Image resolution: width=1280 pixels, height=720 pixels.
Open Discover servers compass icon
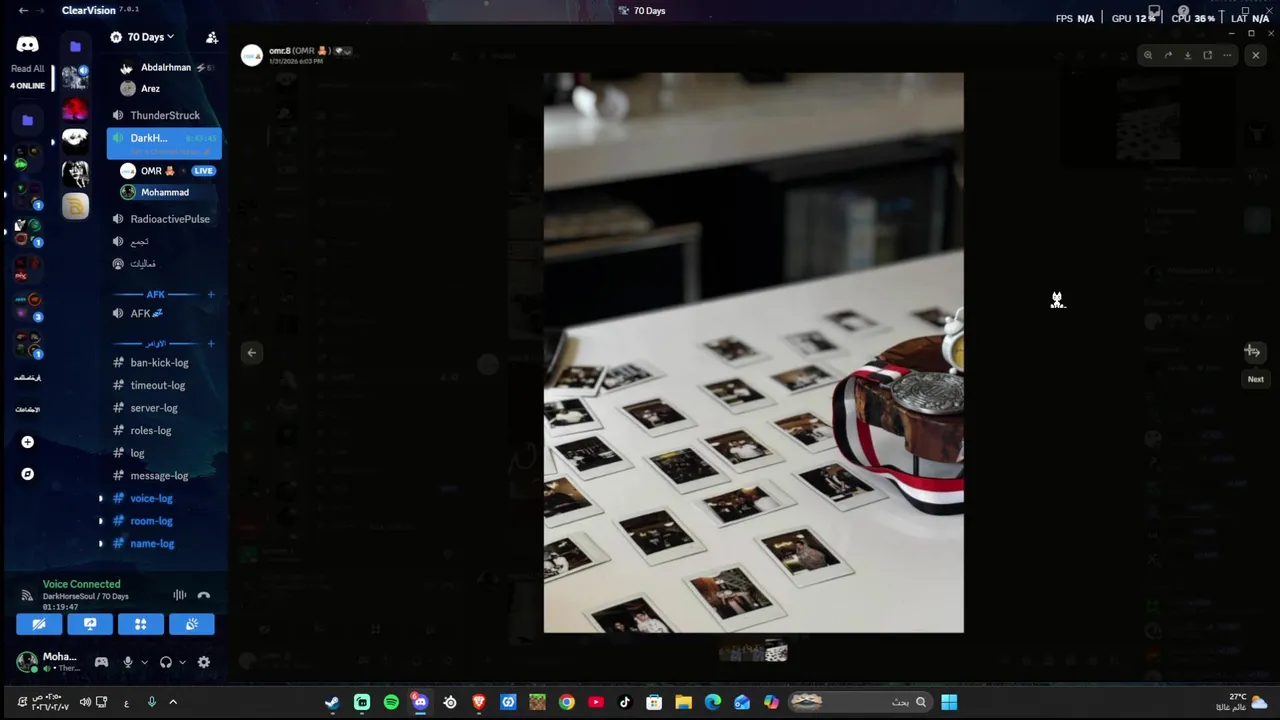(x=27, y=474)
